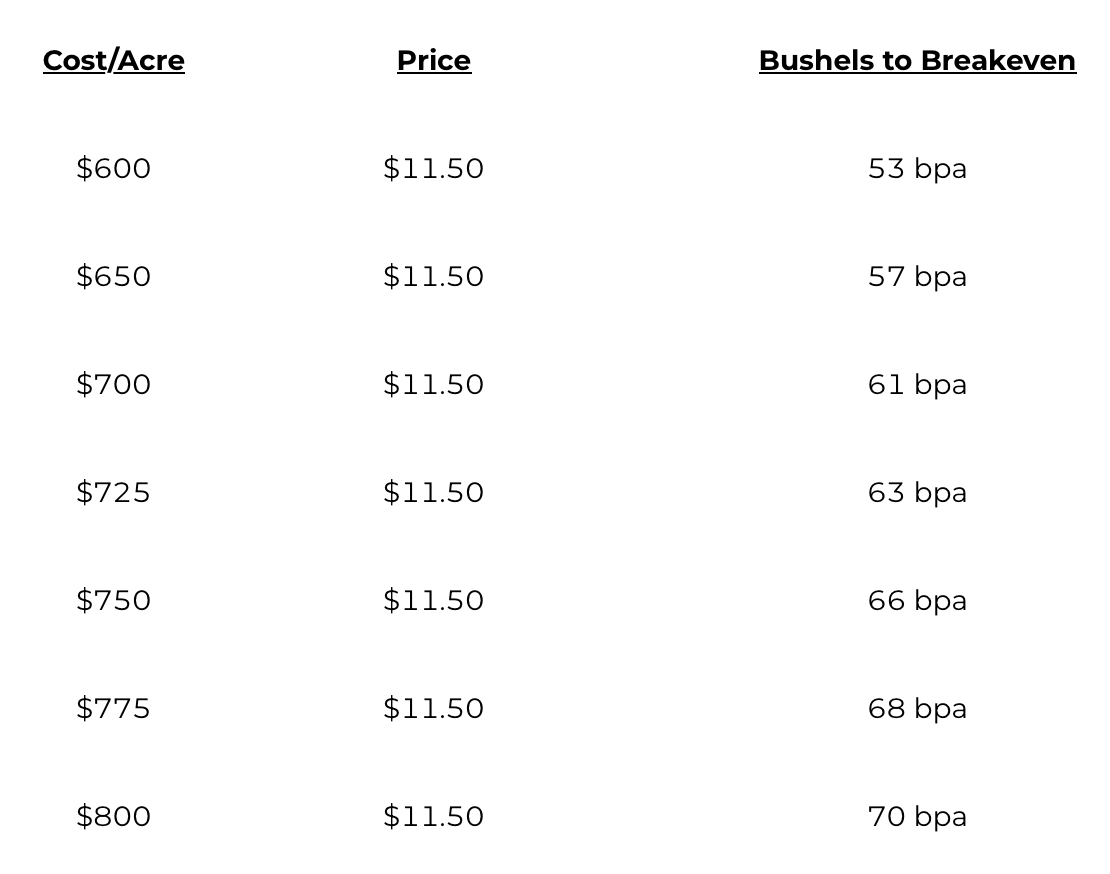Select the $775 cost per acre cell
The image size is (1110, 874).
tap(114, 708)
